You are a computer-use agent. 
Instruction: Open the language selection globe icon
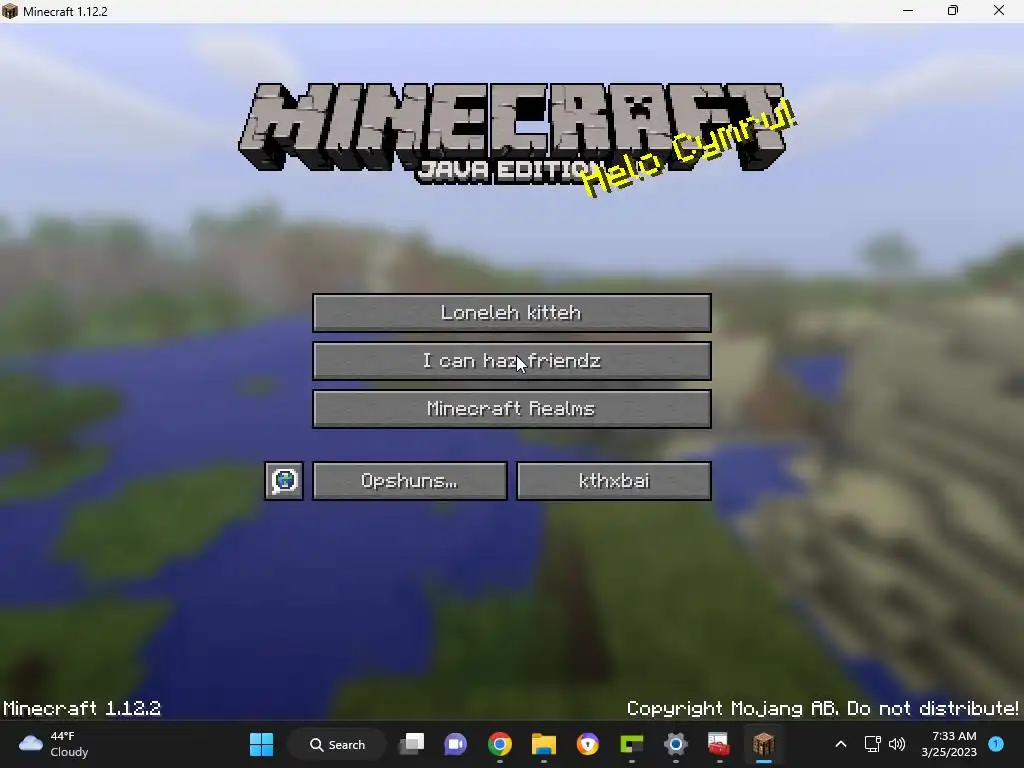284,481
